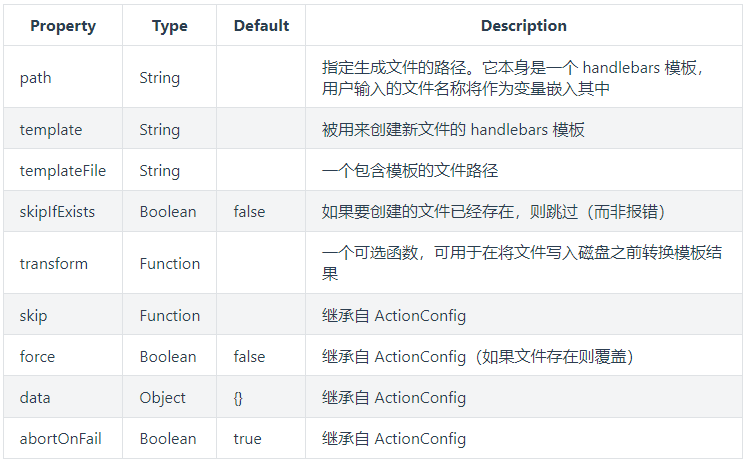Select the transform property name
The height and width of the screenshot is (465, 746).
point(54,264)
